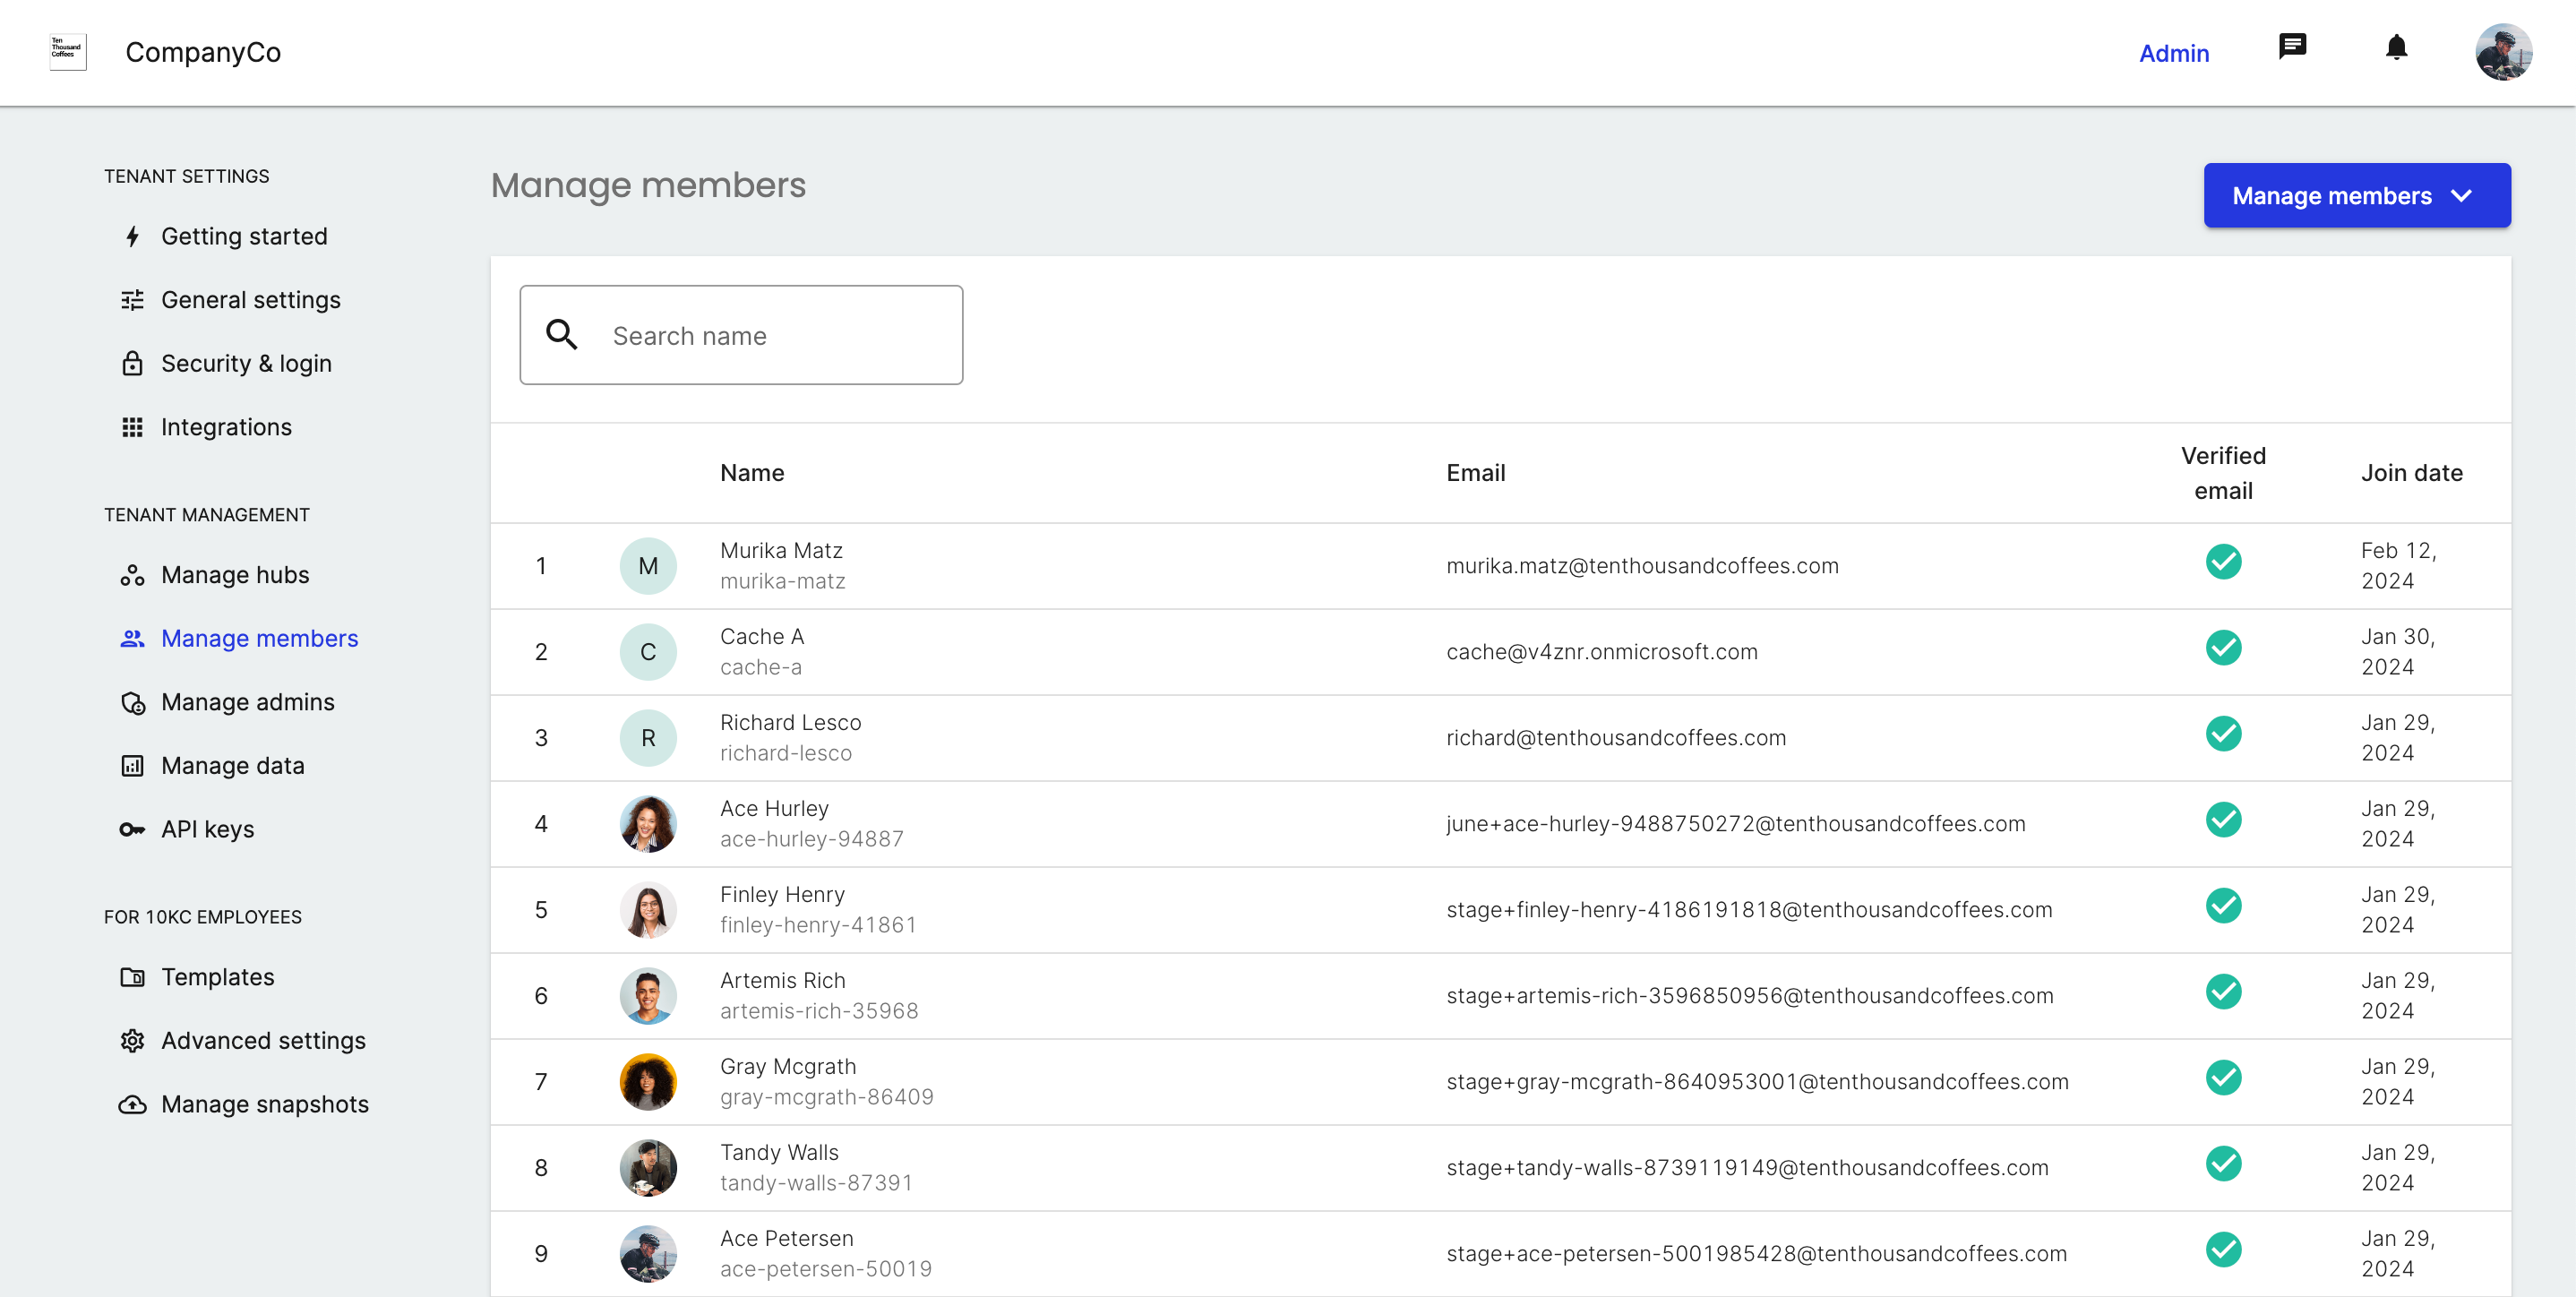
Task: Click the lightning bolt Getting started icon
Action: pos(132,236)
